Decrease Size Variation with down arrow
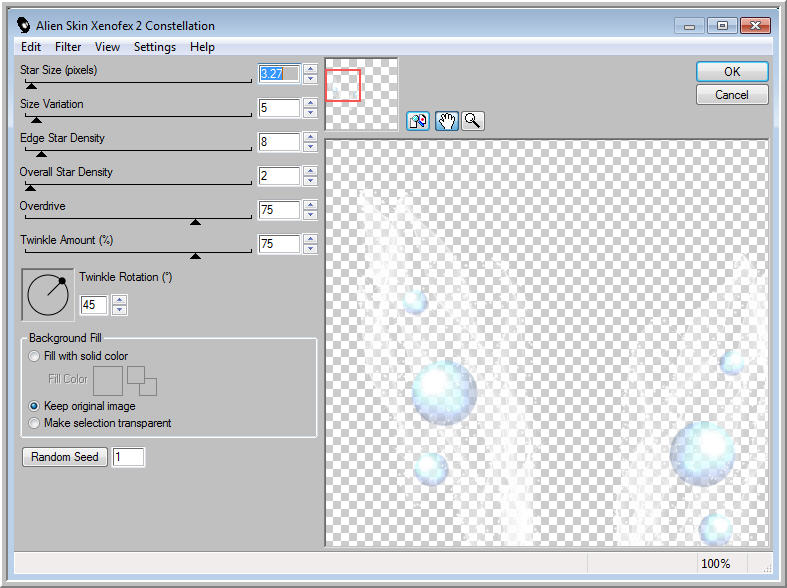 [310, 113]
